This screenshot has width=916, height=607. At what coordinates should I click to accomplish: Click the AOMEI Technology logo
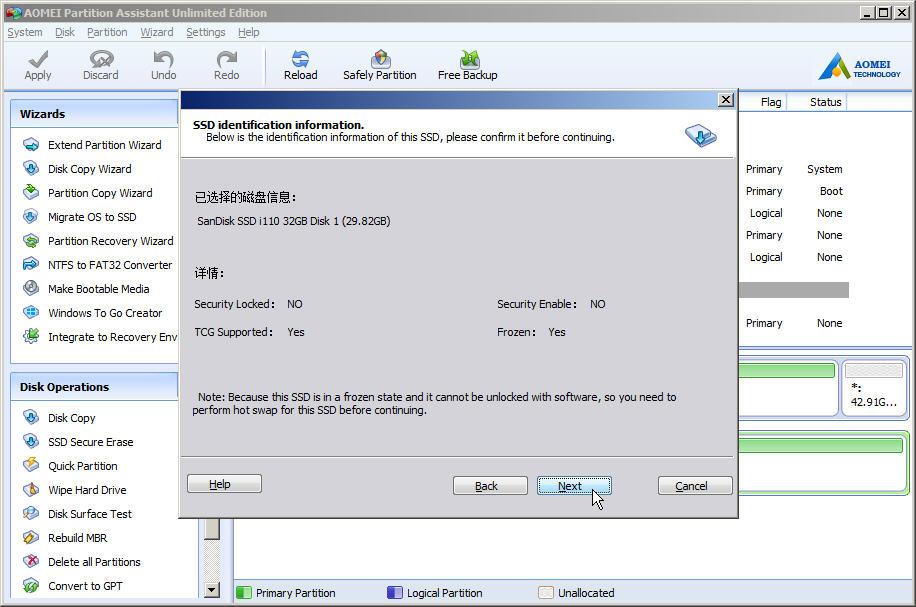click(x=859, y=66)
